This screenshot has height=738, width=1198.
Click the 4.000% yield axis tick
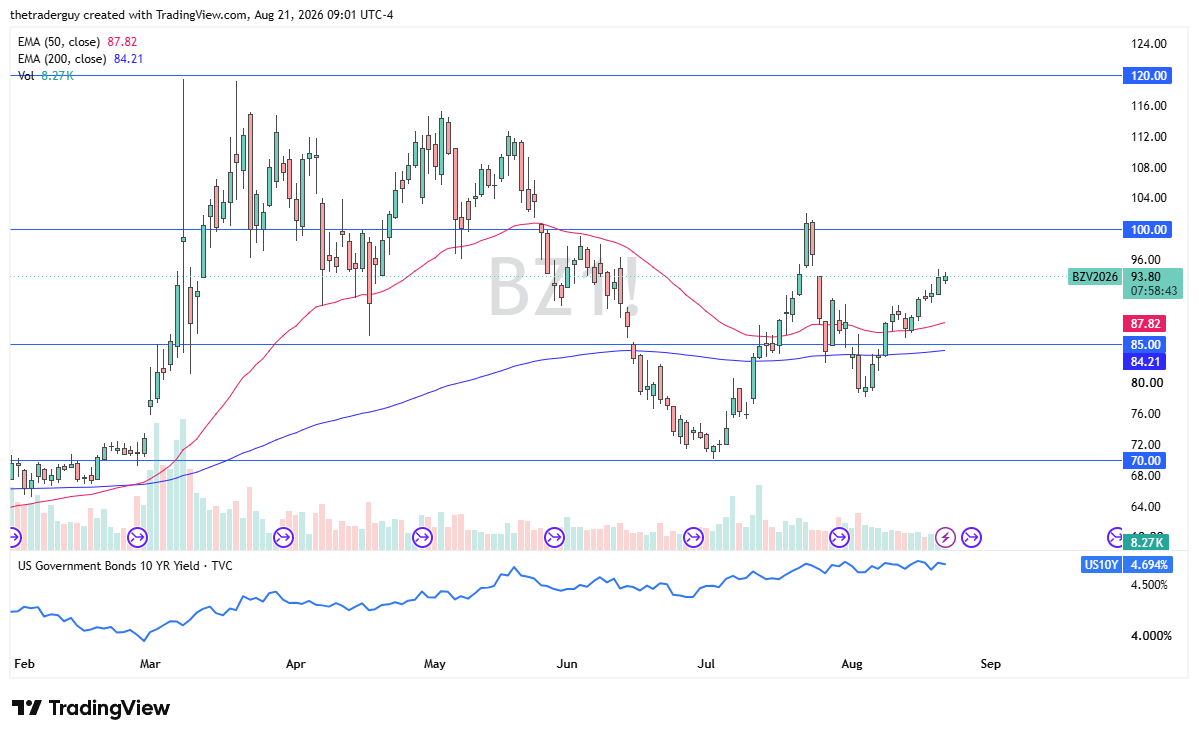1149,636
